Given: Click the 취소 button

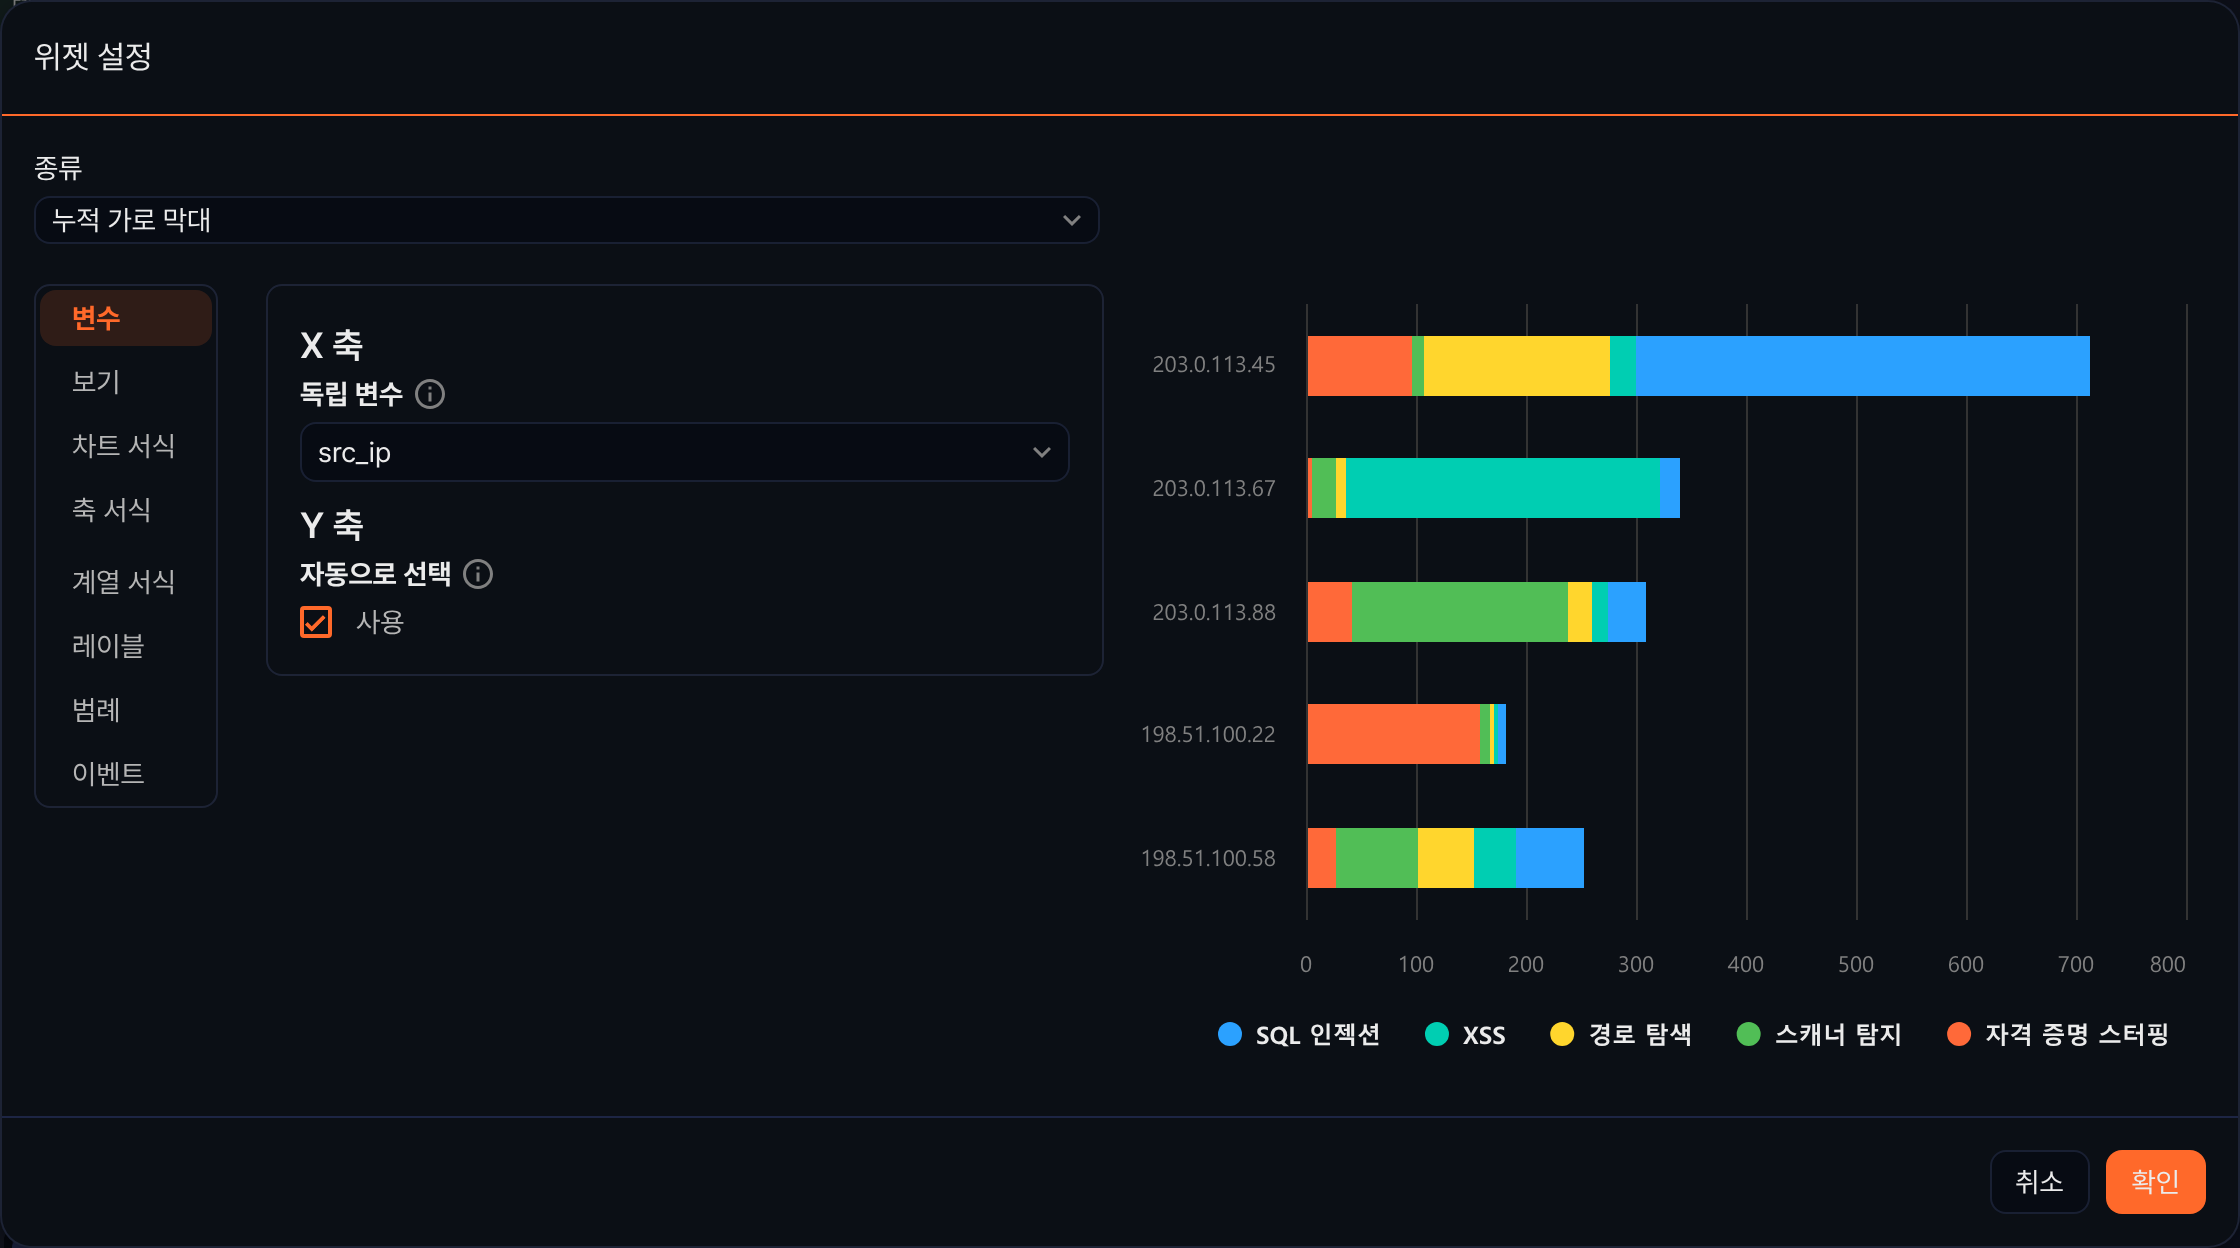Looking at the screenshot, I should pos(2039,1182).
